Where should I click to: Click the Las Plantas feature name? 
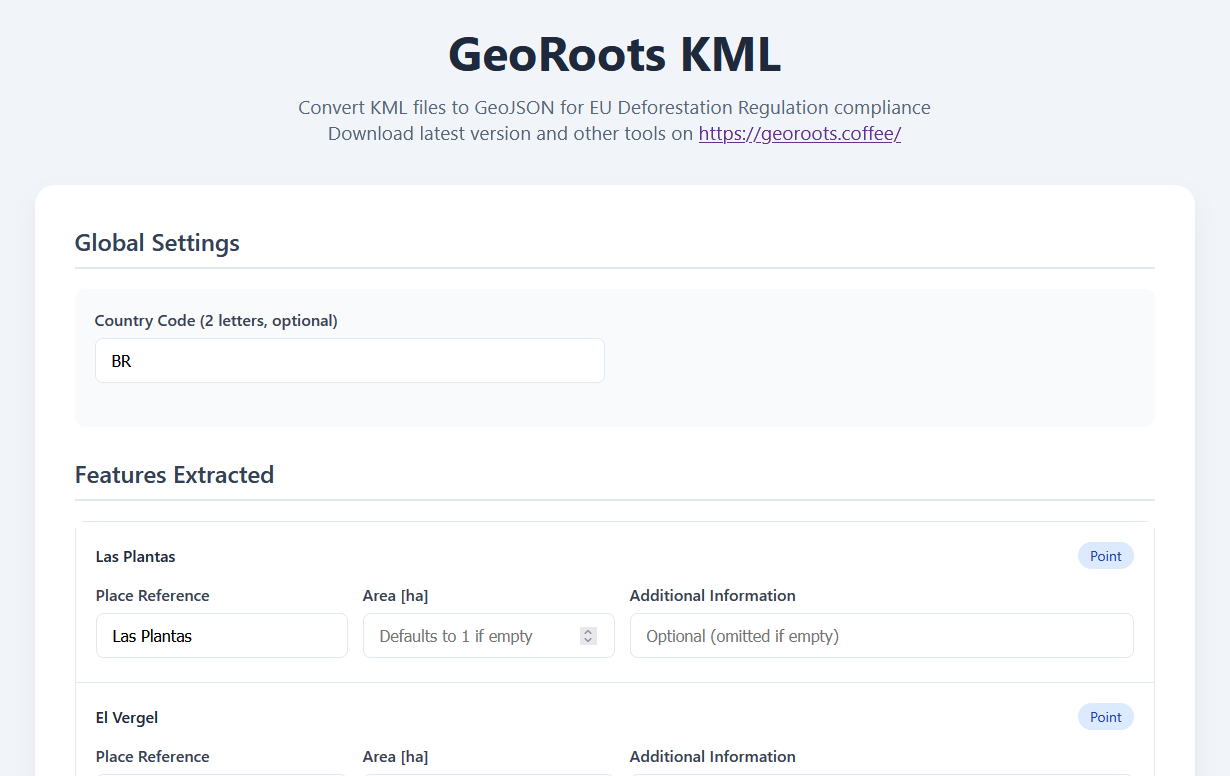tap(135, 557)
